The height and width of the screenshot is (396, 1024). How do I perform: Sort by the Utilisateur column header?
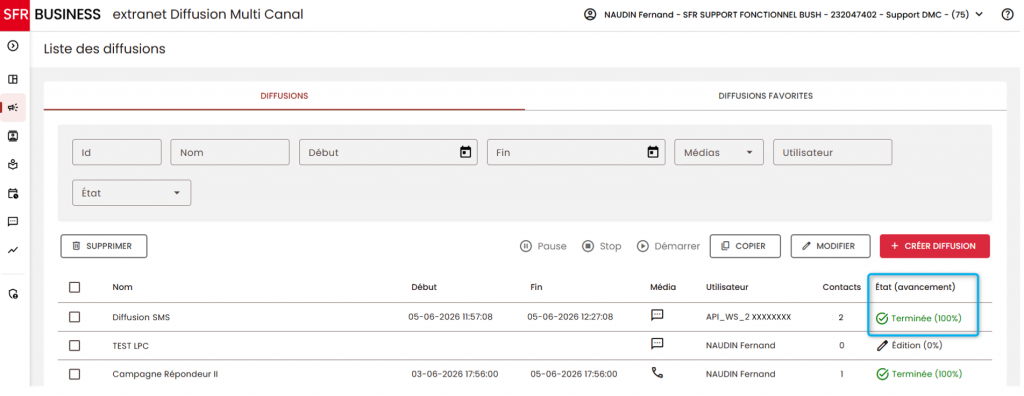click(x=727, y=287)
